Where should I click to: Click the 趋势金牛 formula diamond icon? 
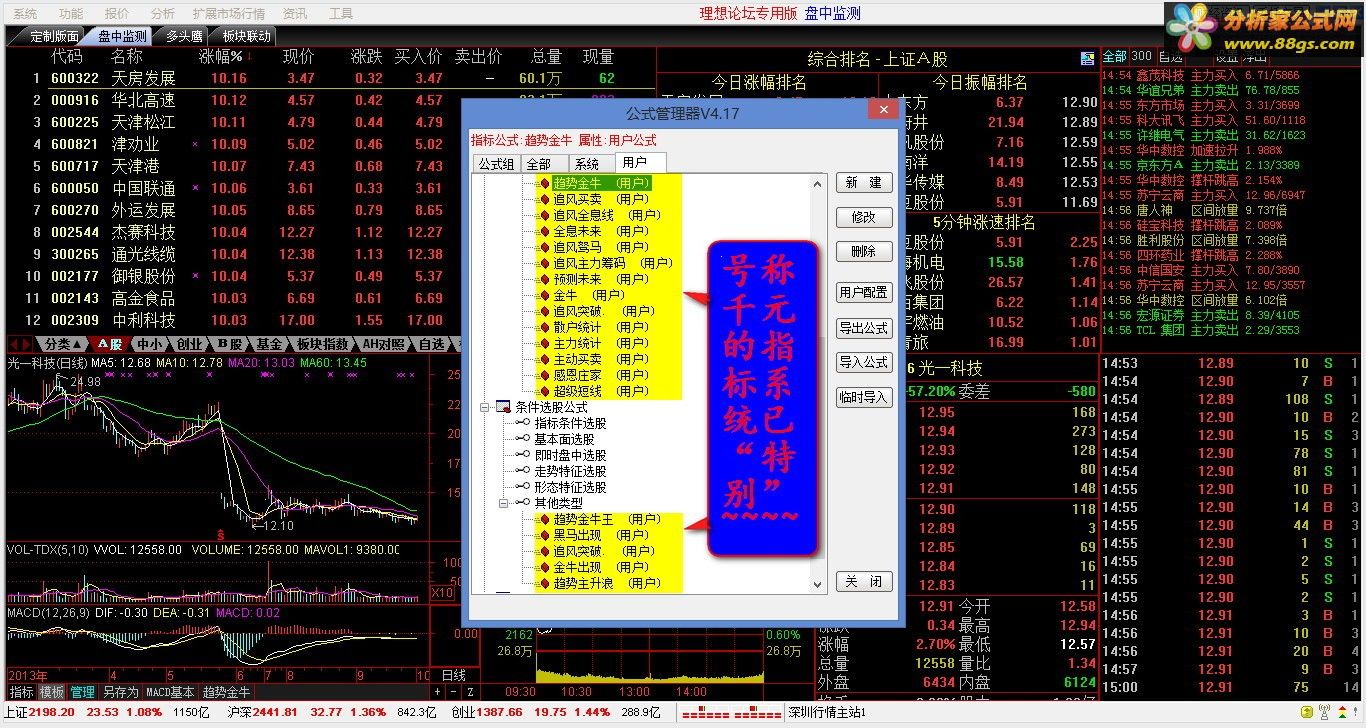[x=544, y=183]
